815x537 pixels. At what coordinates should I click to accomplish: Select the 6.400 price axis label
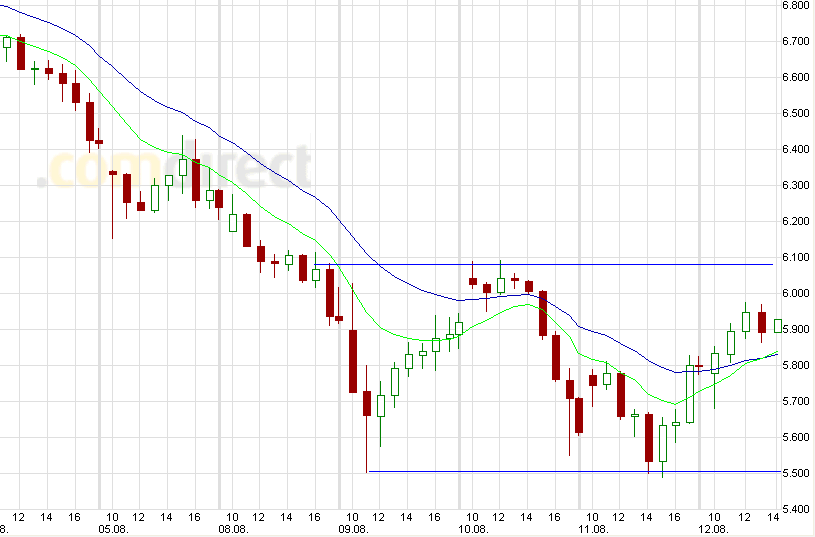click(x=796, y=149)
